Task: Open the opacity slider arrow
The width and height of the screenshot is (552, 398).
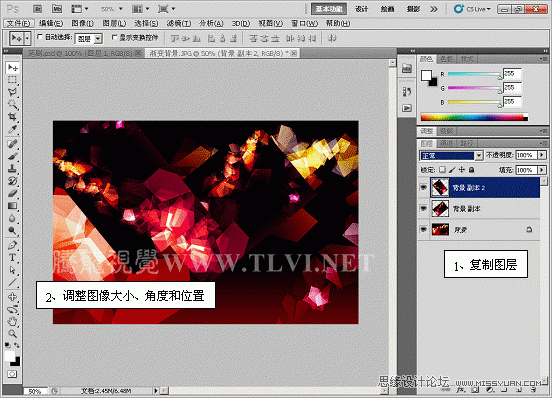Action: click(x=542, y=155)
